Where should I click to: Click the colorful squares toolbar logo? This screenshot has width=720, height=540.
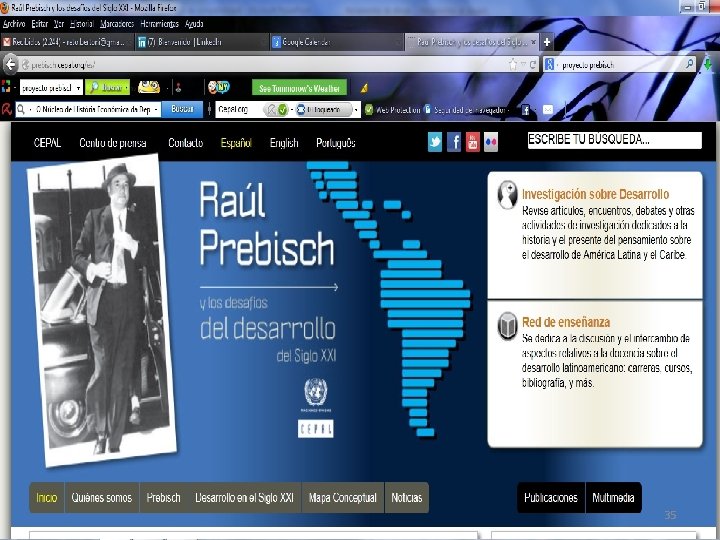pyautogui.click(x=6, y=86)
